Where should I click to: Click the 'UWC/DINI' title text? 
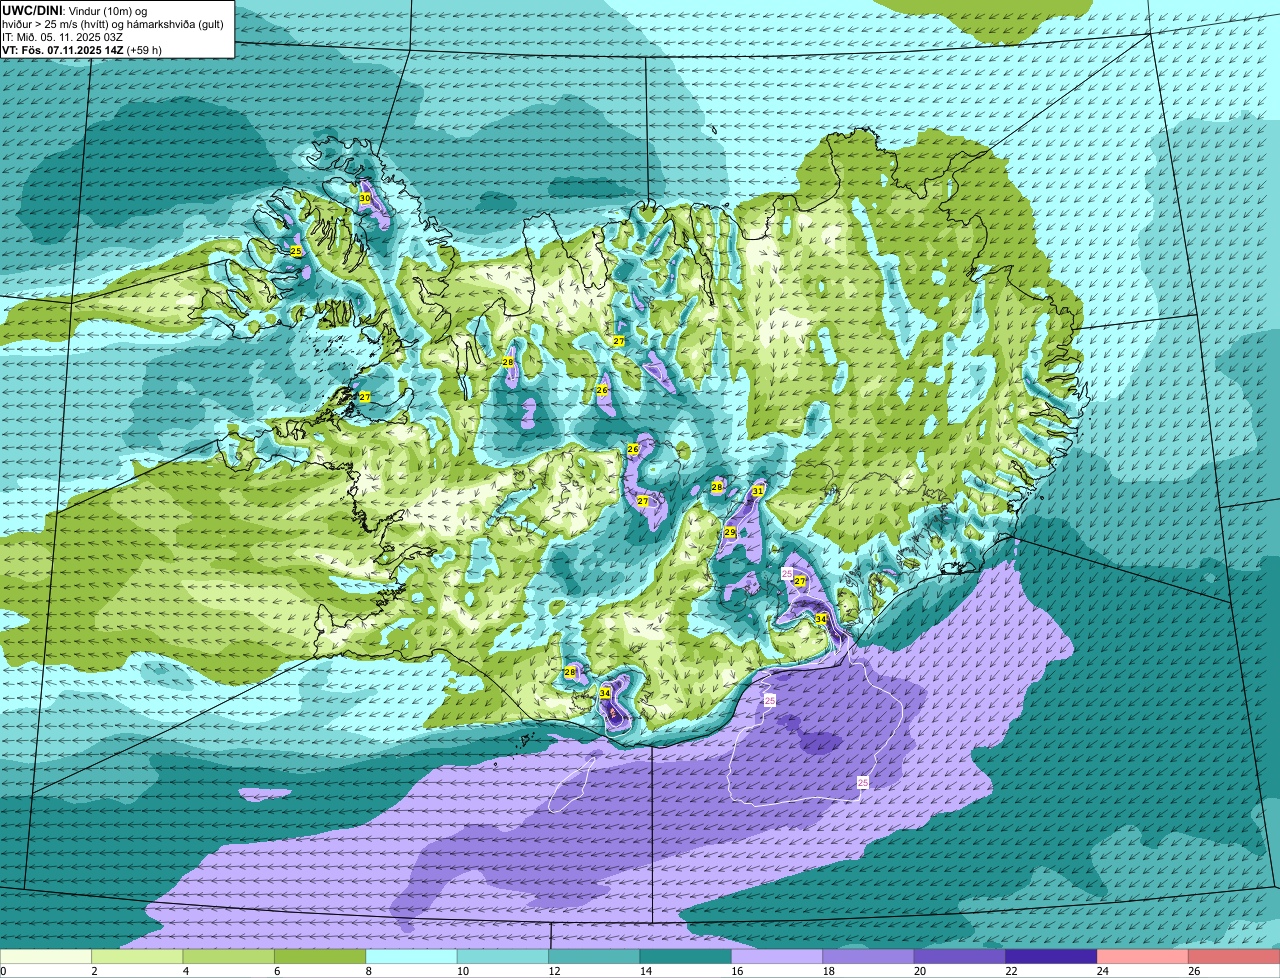tap(32, 11)
